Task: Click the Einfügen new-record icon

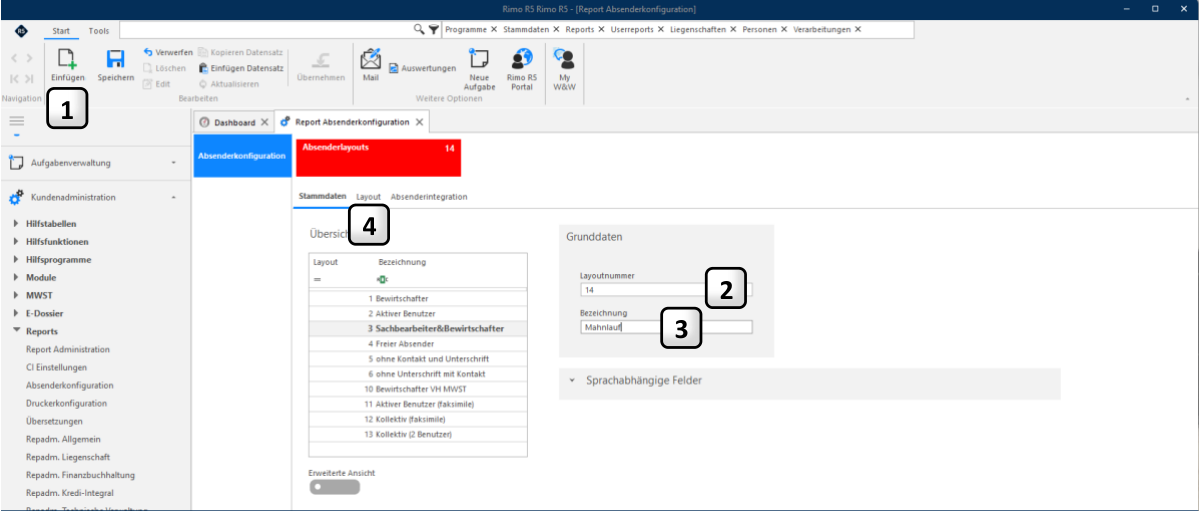Action: pos(67,59)
